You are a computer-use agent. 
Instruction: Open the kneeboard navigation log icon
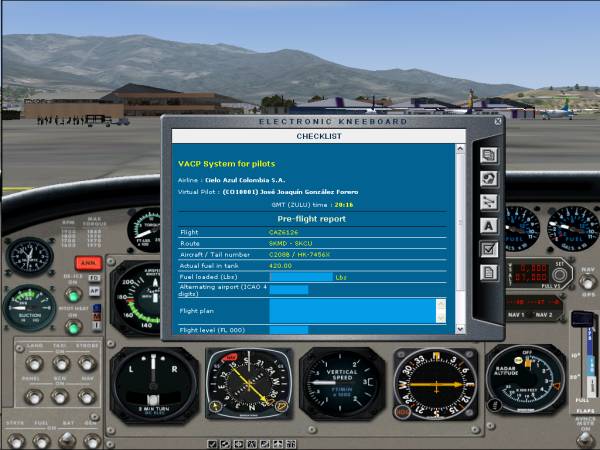pyautogui.click(x=489, y=202)
